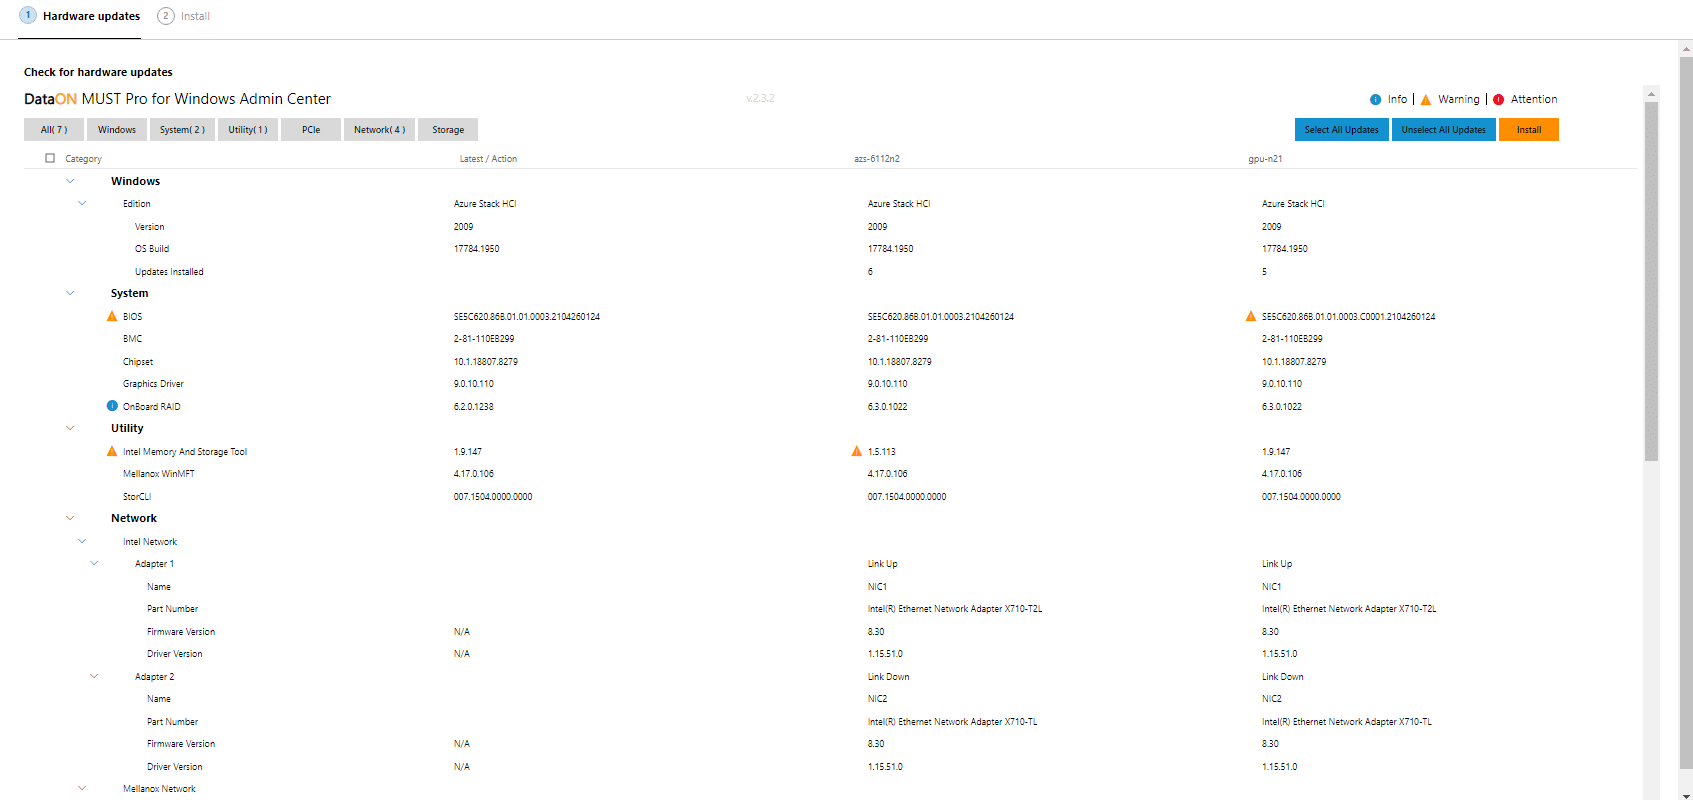
Task: Collapse the Network section
Action: click(70, 518)
